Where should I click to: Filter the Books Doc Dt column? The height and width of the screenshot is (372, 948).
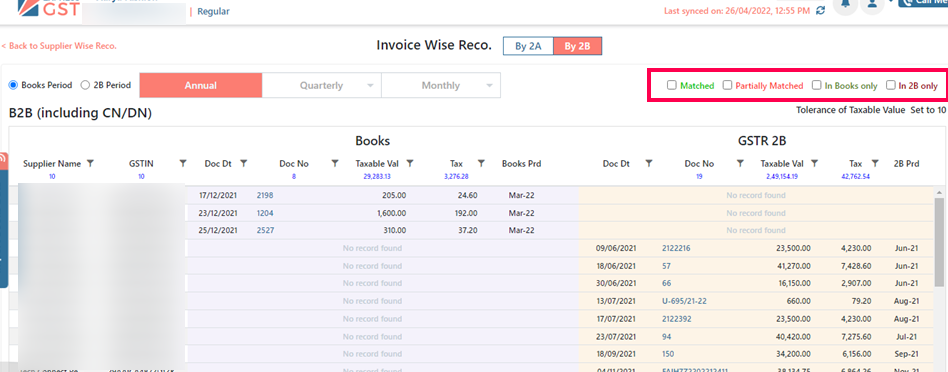point(244,163)
